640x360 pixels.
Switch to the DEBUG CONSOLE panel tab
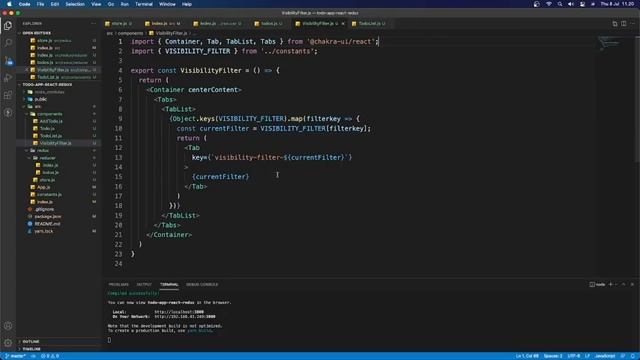[202, 284]
